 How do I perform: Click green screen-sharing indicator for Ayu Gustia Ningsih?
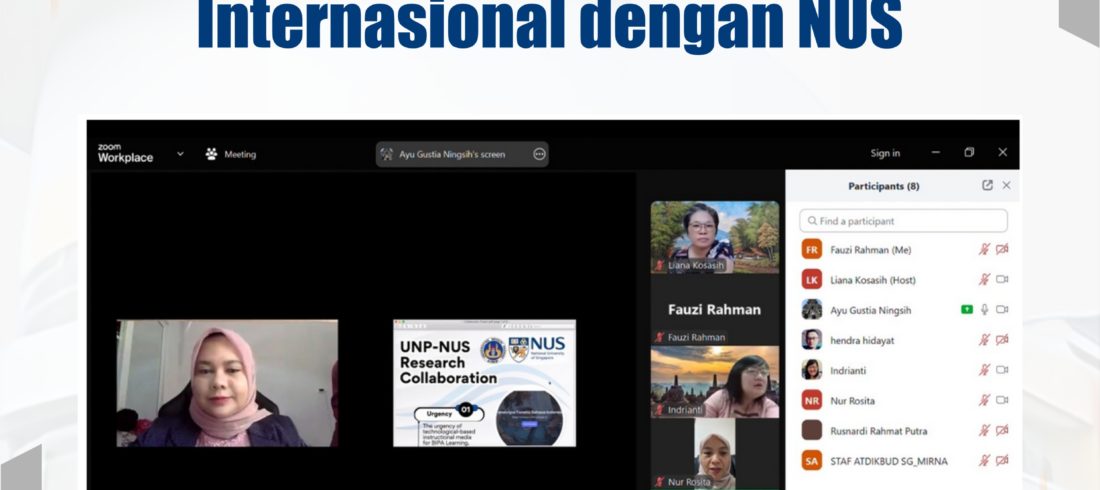967,310
